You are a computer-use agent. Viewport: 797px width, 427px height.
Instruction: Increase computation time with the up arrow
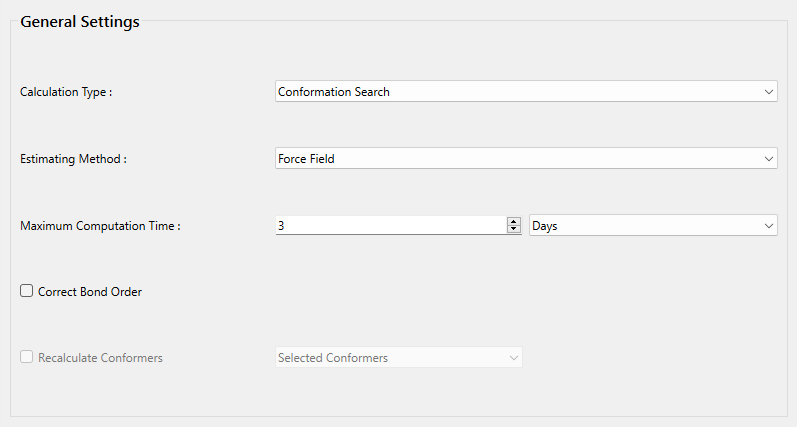click(514, 221)
